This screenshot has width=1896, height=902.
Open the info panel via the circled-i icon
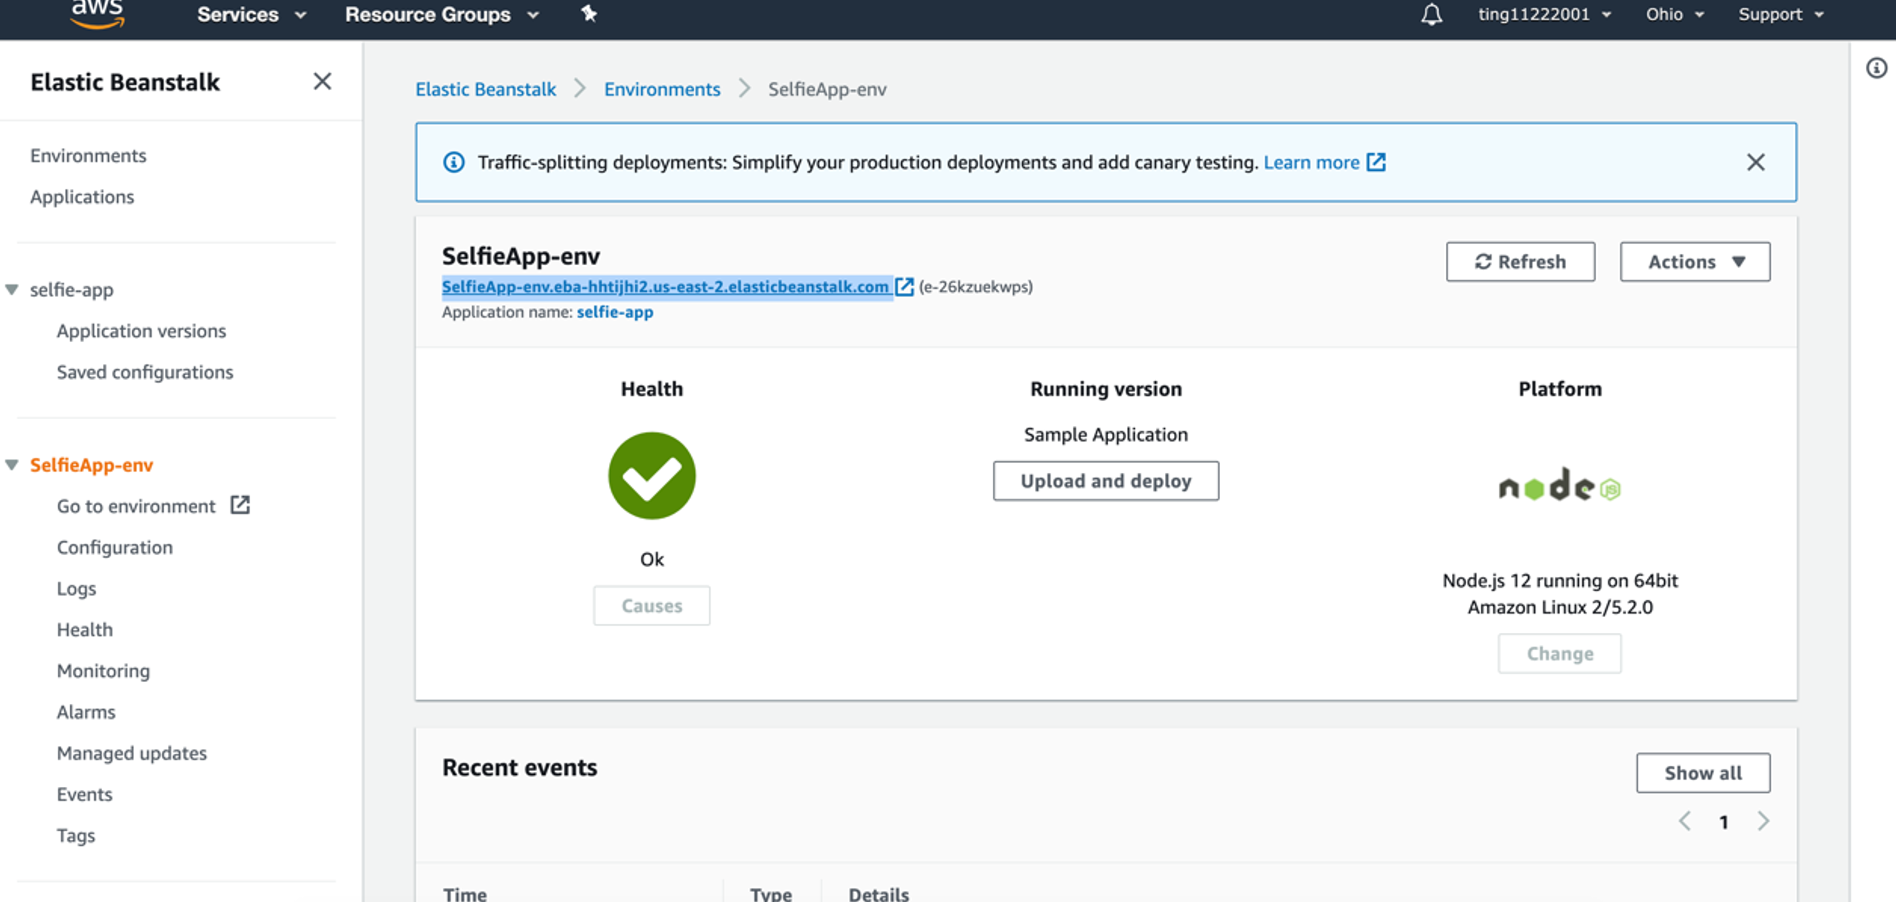tap(1876, 66)
